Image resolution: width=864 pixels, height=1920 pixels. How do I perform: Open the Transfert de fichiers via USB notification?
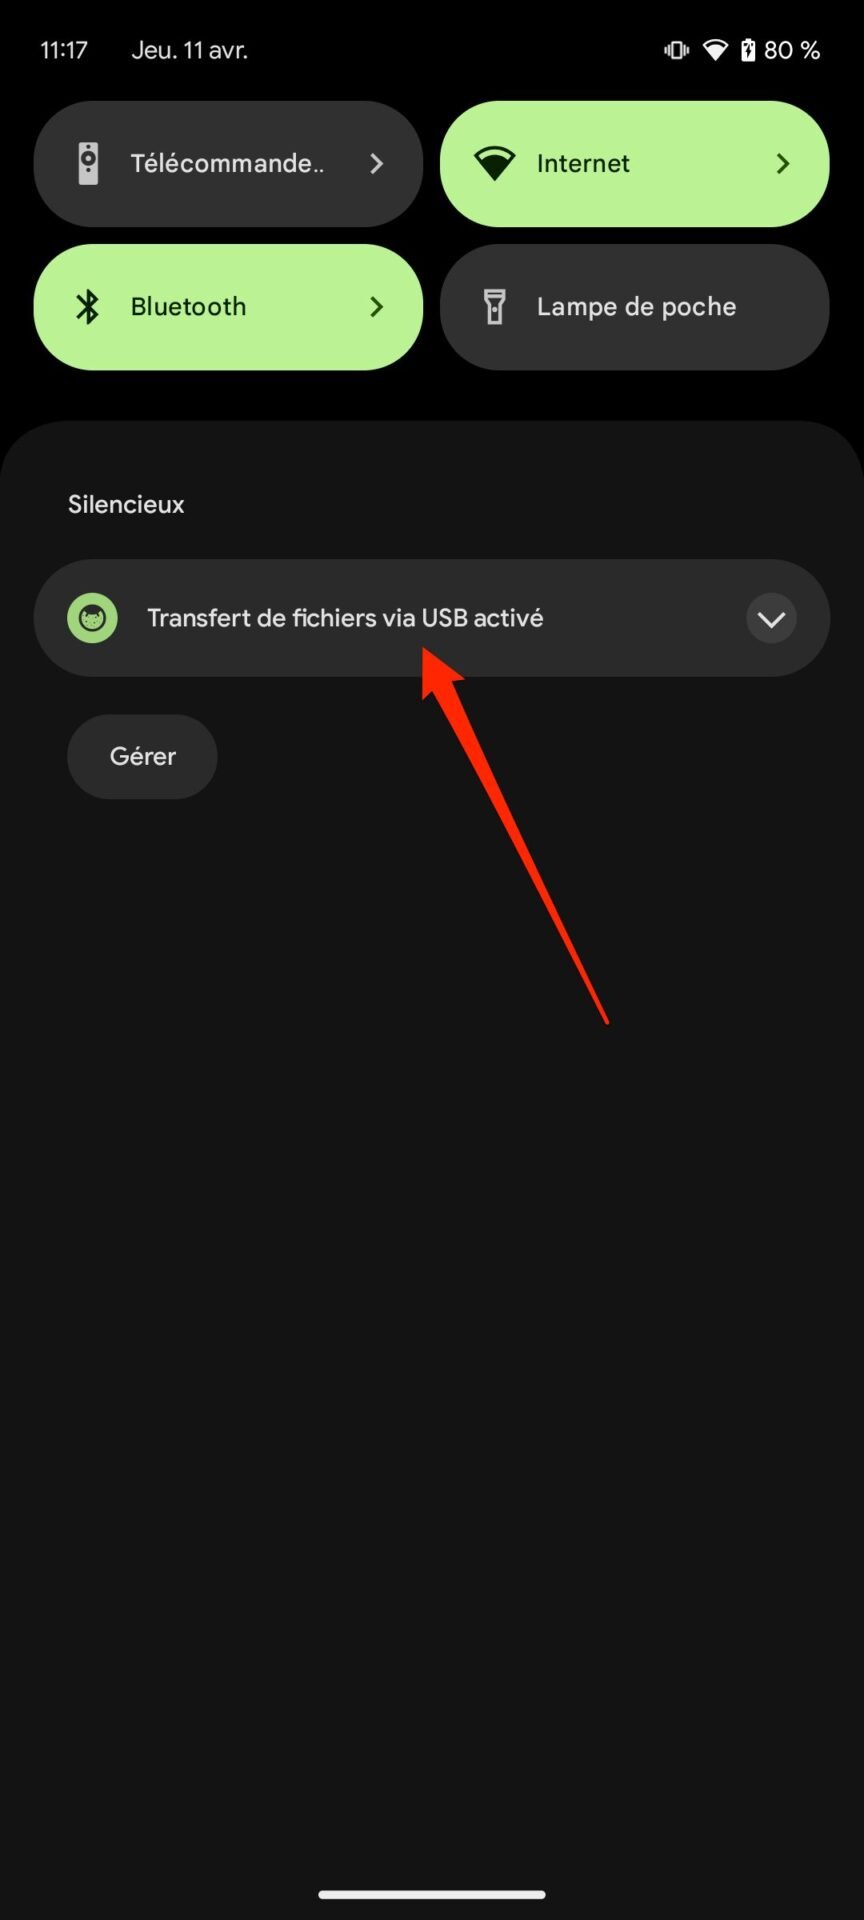tap(432, 618)
